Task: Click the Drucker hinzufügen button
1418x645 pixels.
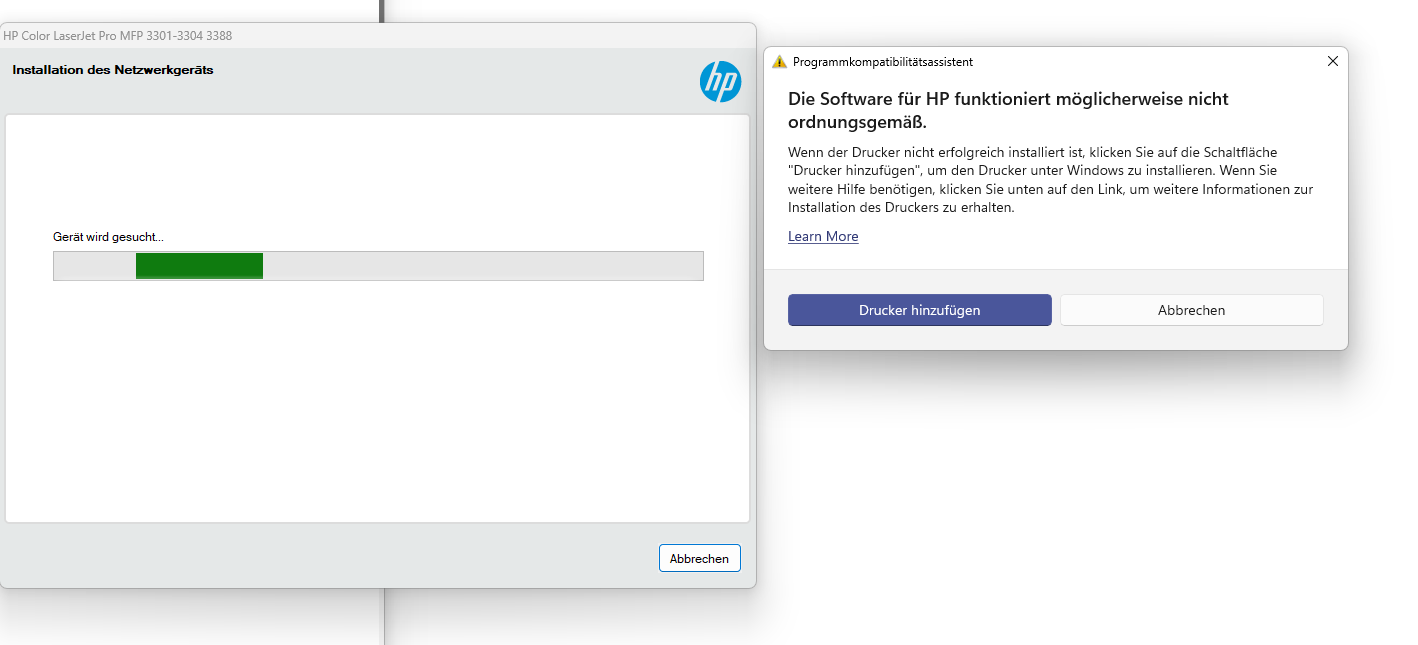Action: [x=919, y=310]
